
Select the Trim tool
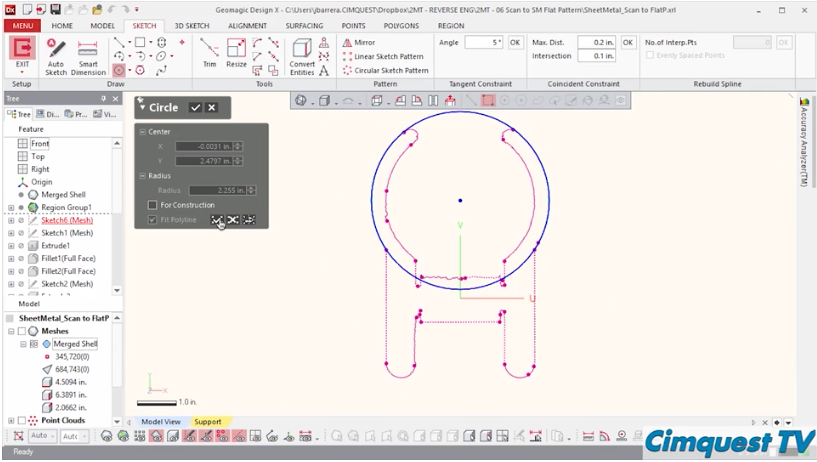[x=209, y=53]
